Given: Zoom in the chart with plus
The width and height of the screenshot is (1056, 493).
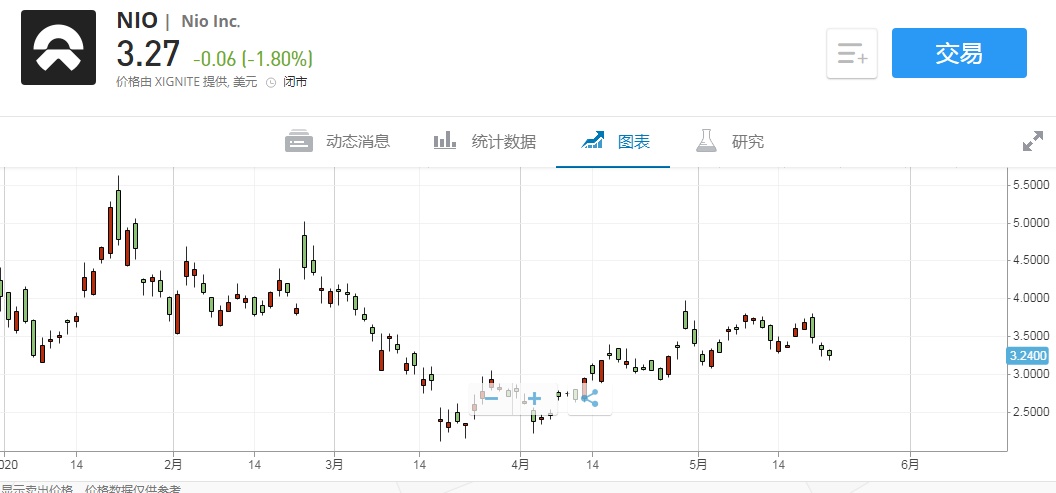Looking at the screenshot, I should (534, 398).
